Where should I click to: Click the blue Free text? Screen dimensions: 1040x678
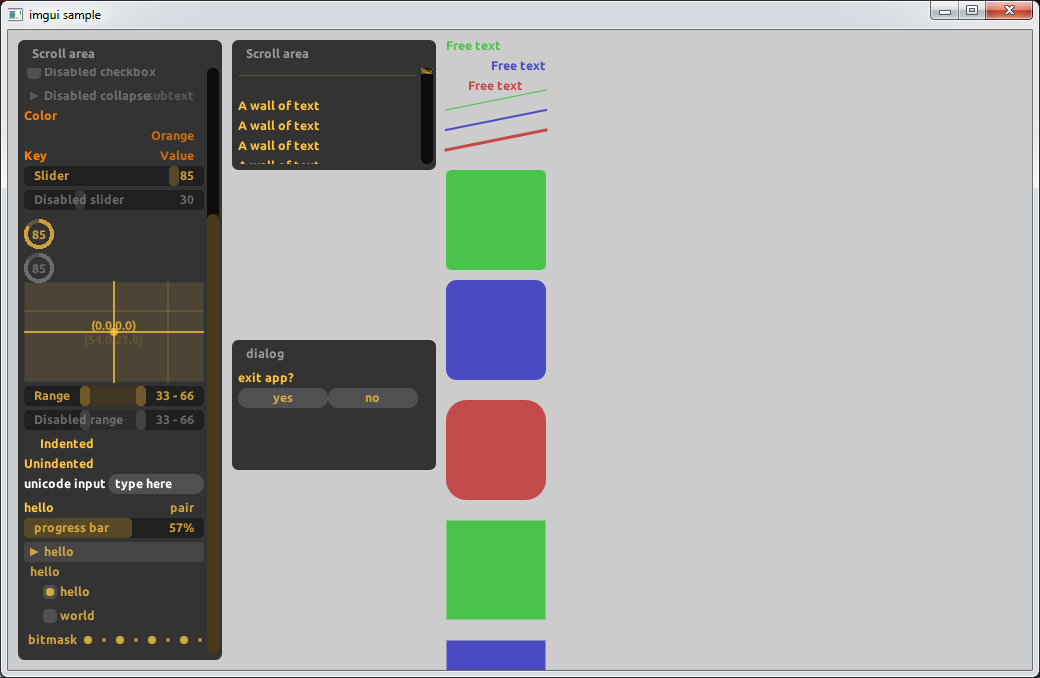[518, 66]
